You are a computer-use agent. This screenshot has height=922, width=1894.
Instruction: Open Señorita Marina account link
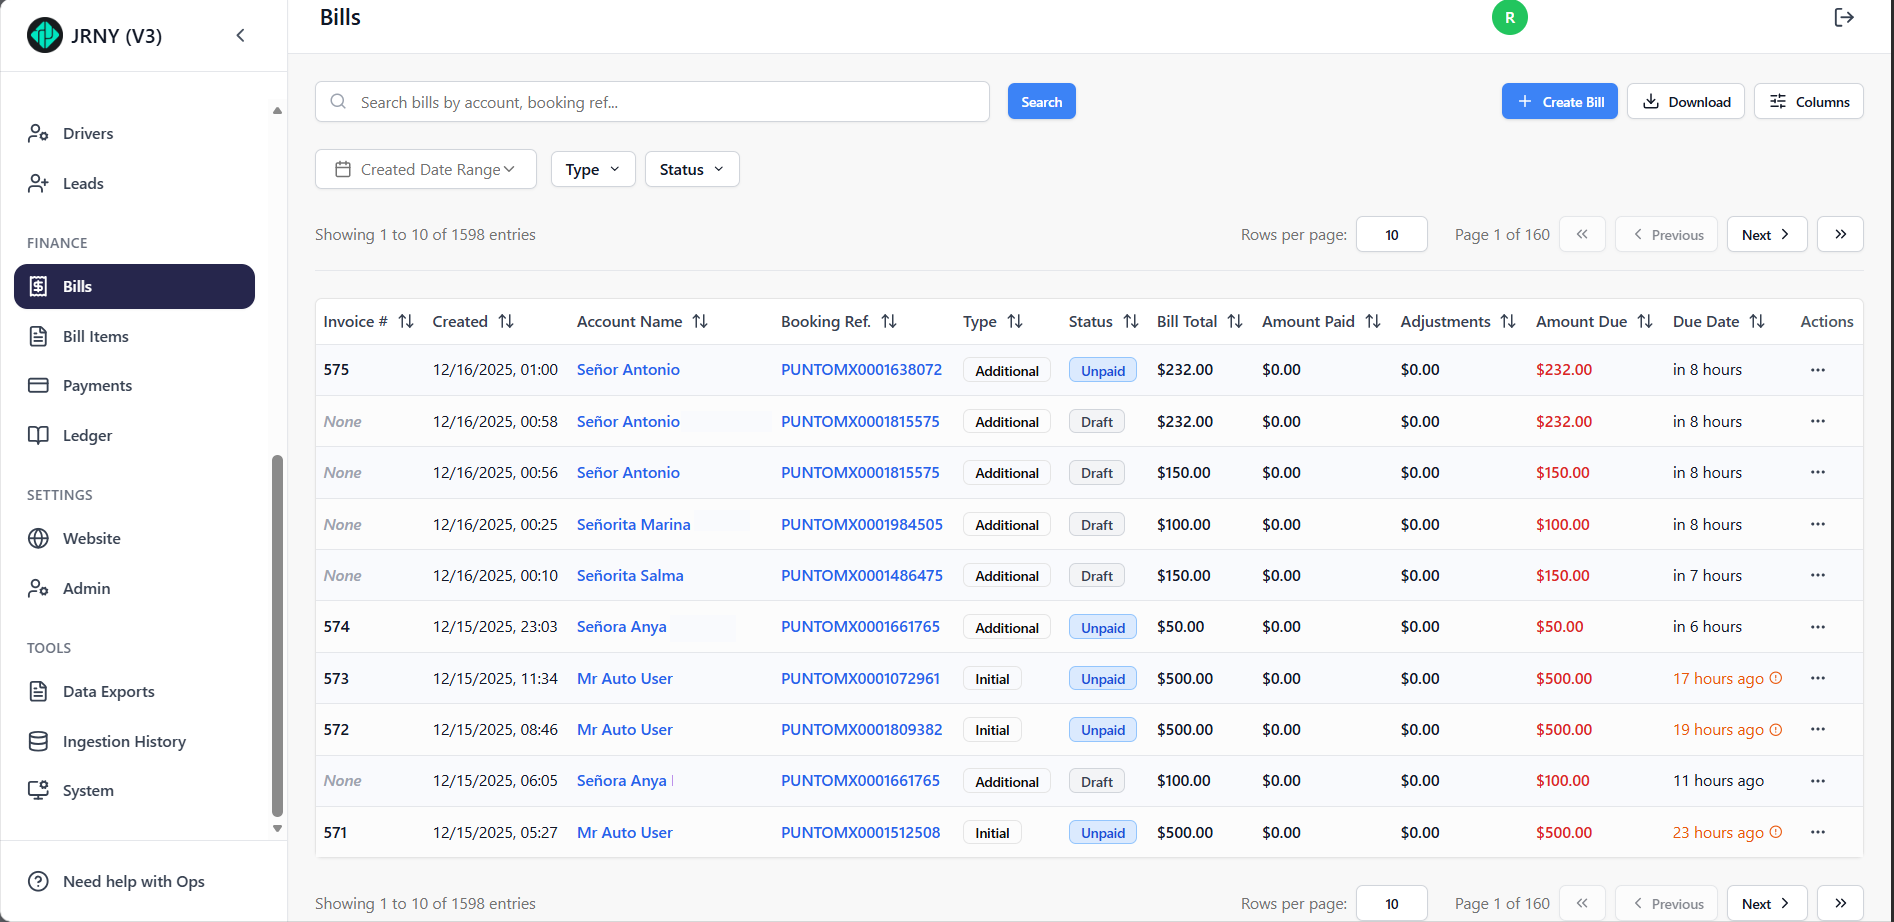click(633, 525)
